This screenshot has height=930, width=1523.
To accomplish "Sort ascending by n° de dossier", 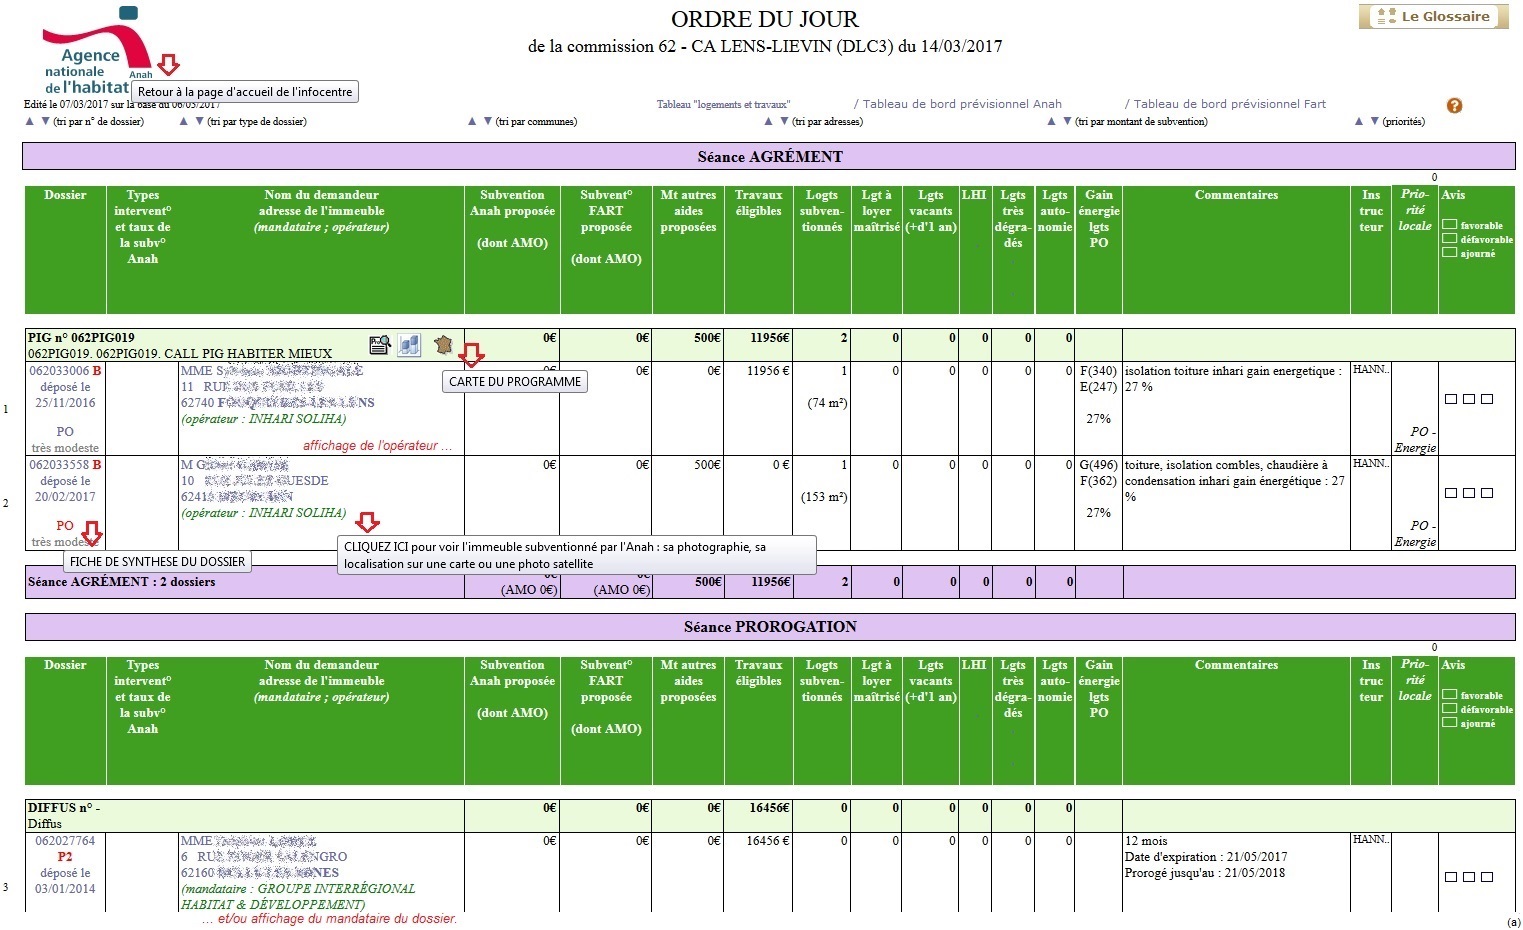I will 30,122.
